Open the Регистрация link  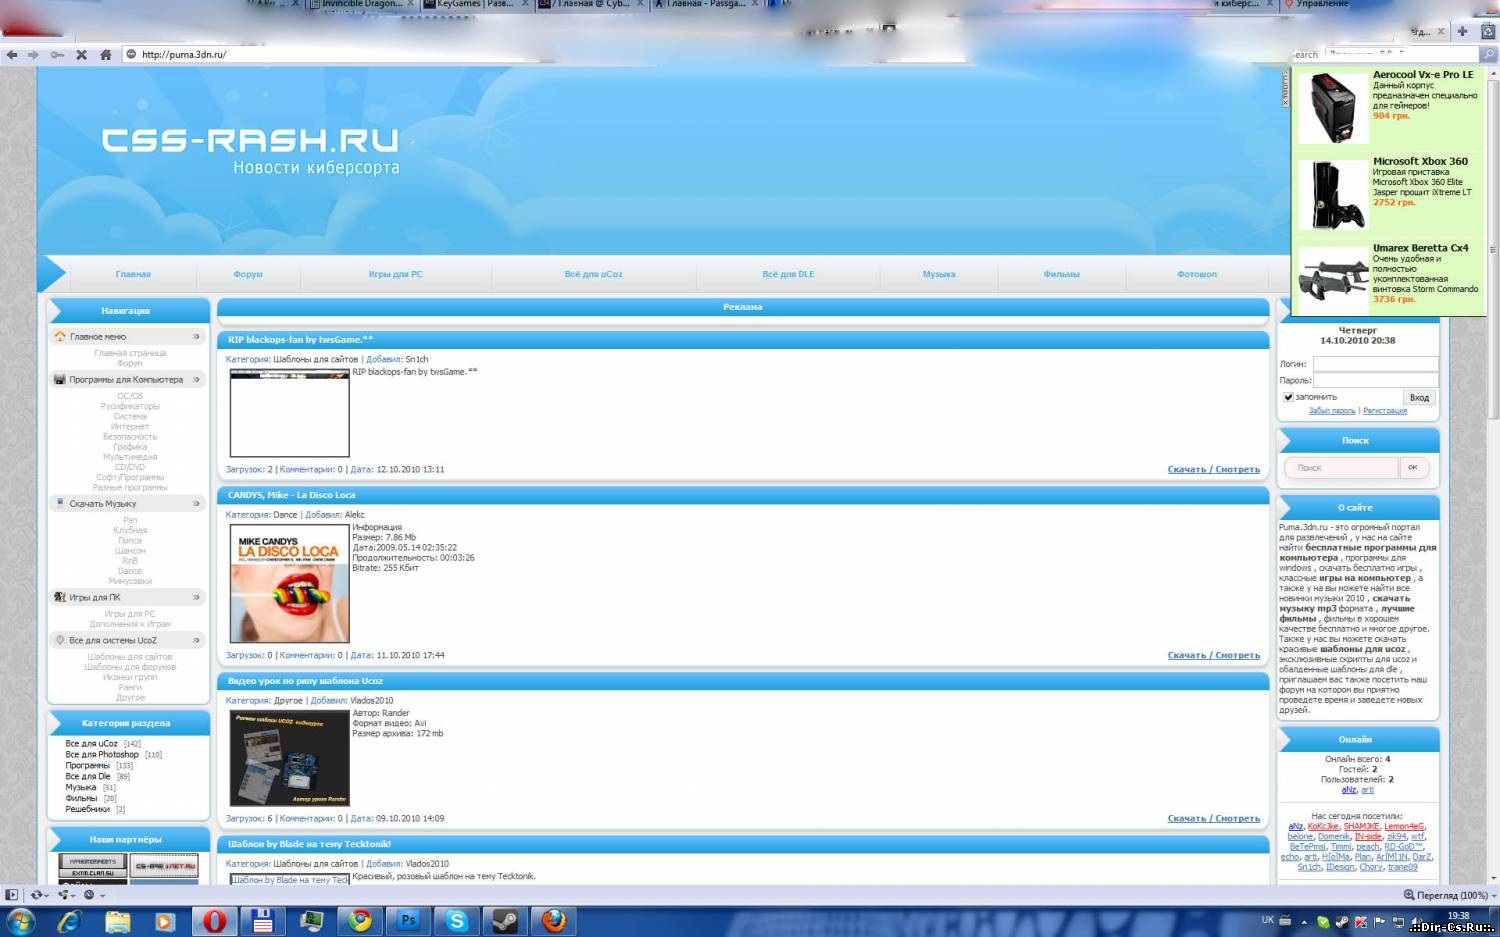1385,411
